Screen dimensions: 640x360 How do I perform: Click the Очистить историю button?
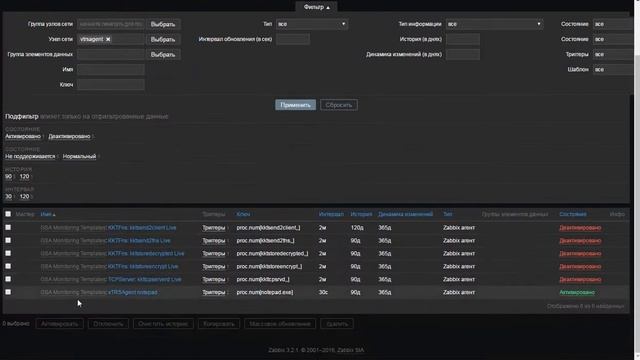[x=163, y=324]
